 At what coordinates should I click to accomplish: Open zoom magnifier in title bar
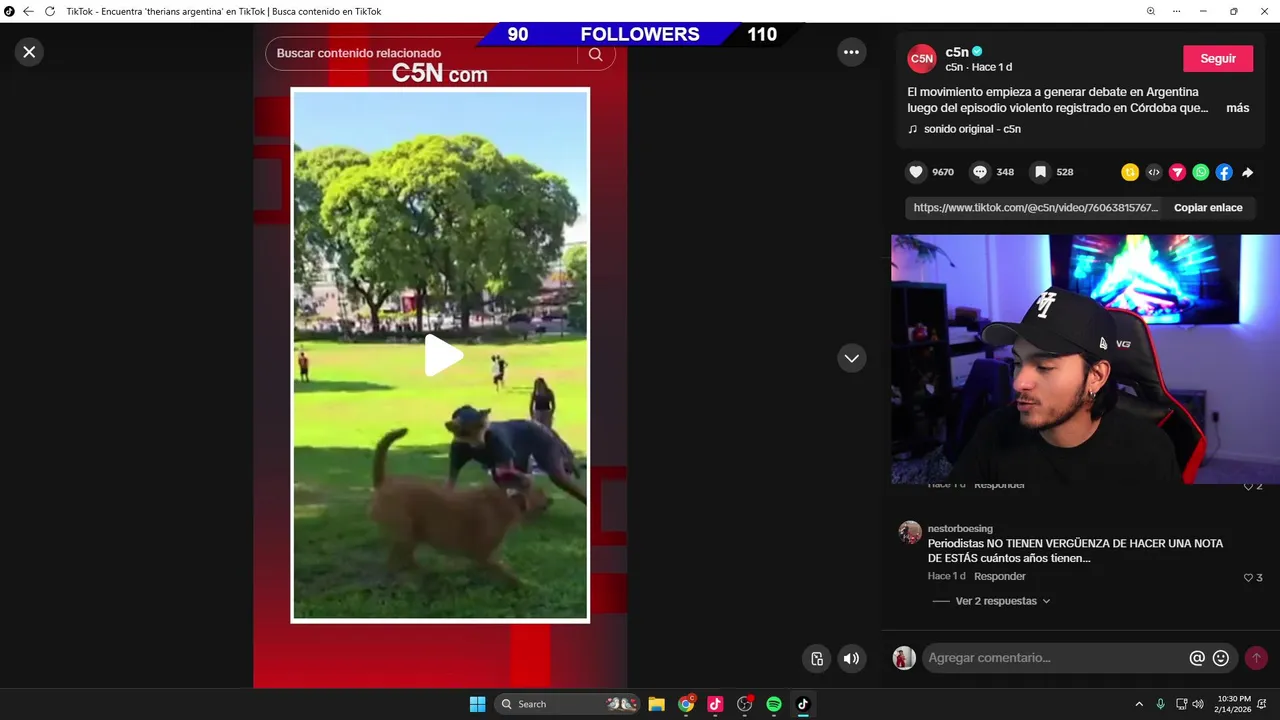pos(1151,11)
